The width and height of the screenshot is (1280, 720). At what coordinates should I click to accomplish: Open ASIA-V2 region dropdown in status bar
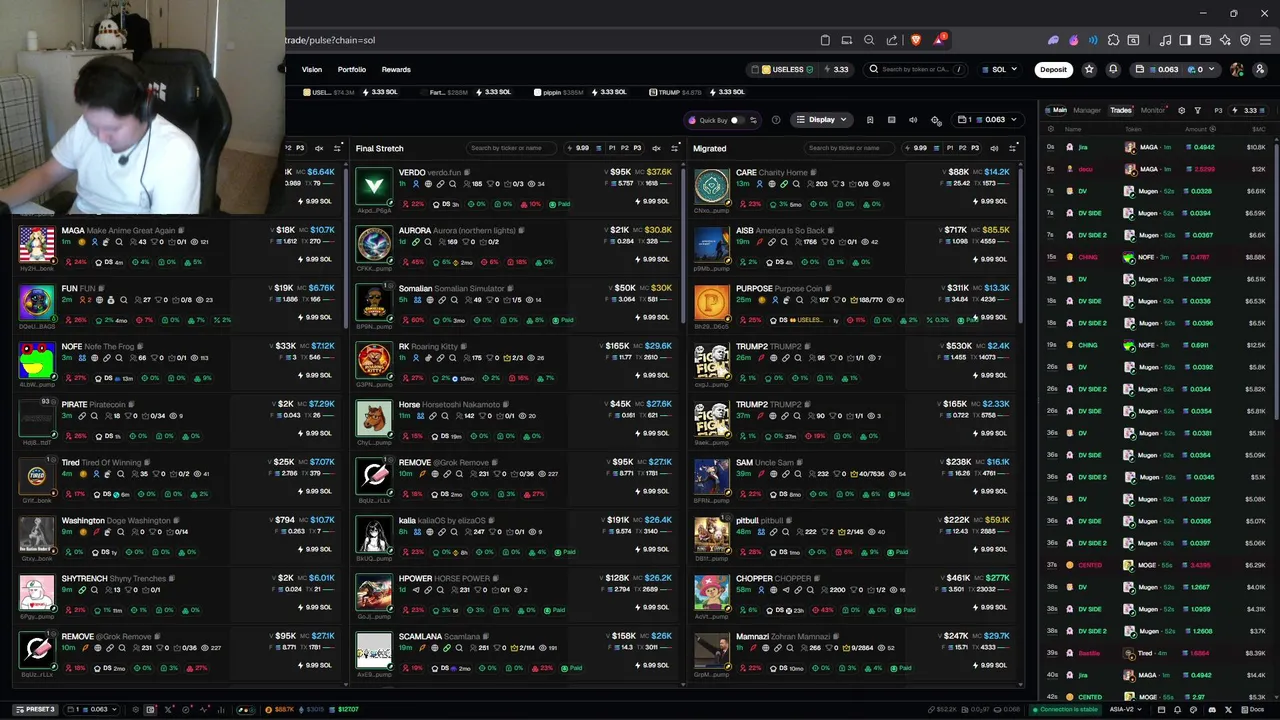tap(1125, 709)
